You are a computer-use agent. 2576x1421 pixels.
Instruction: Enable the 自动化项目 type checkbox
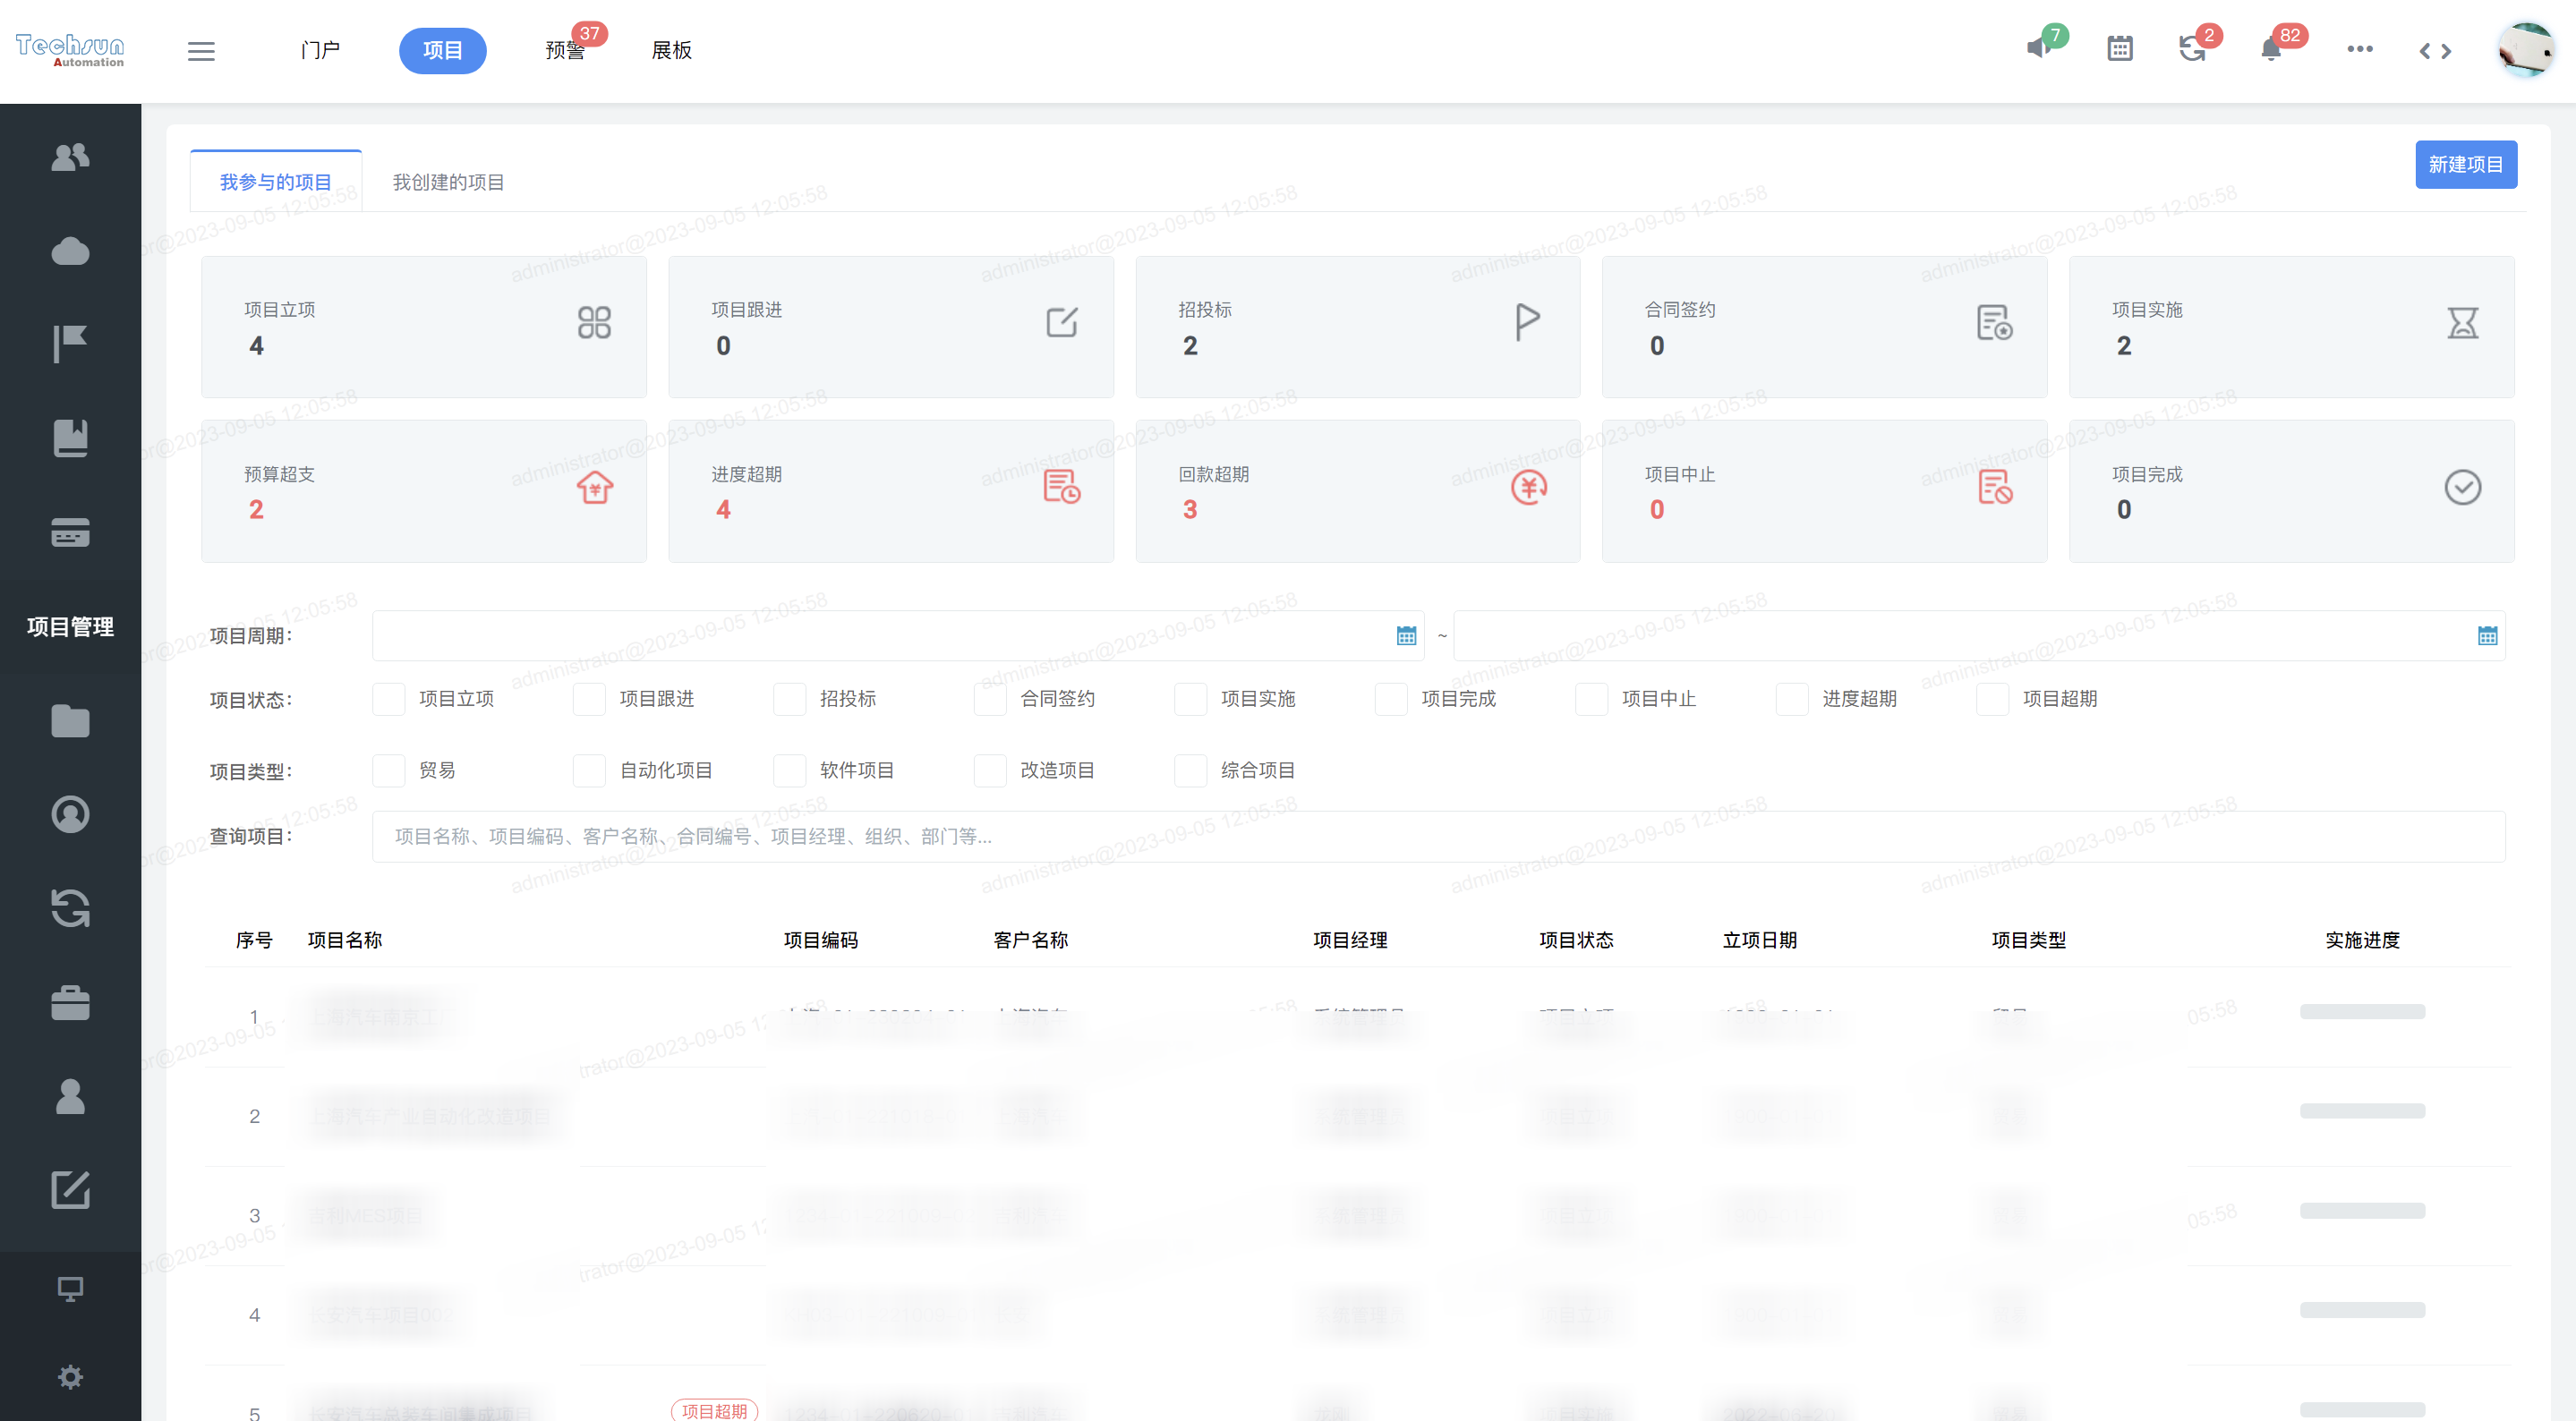pos(589,771)
